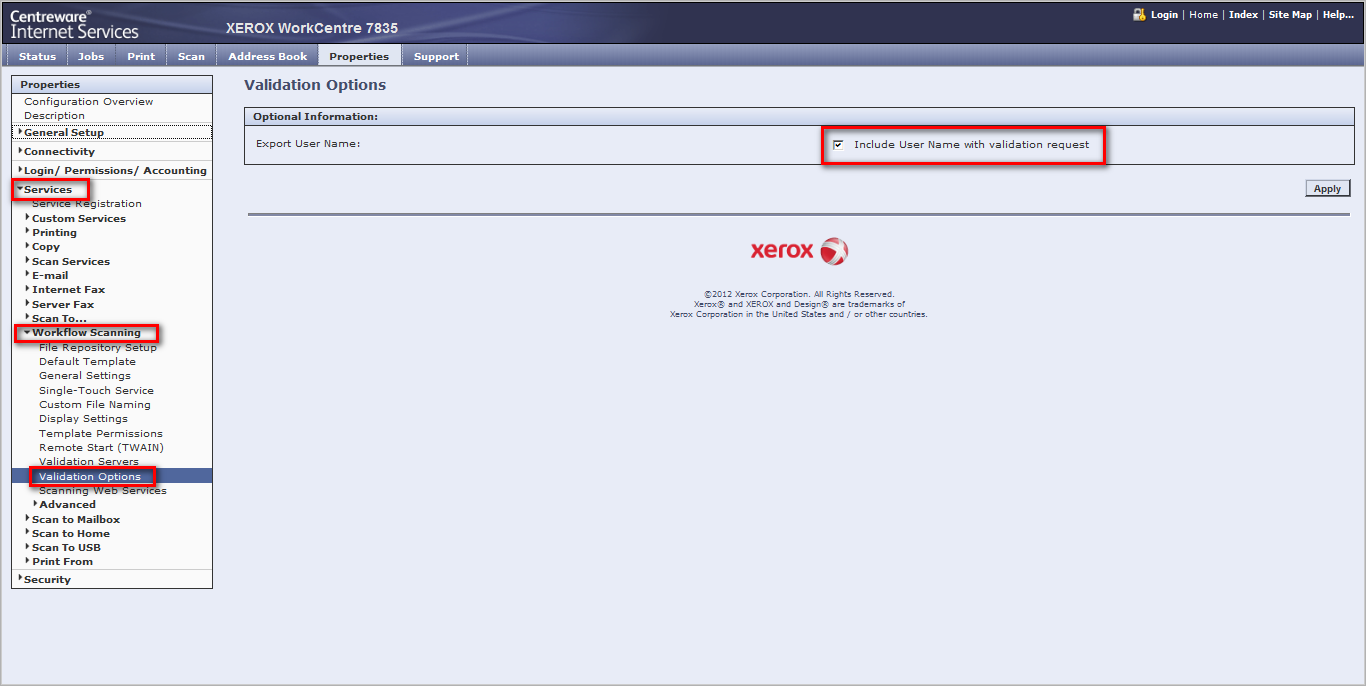Expand the Security section

20,579
